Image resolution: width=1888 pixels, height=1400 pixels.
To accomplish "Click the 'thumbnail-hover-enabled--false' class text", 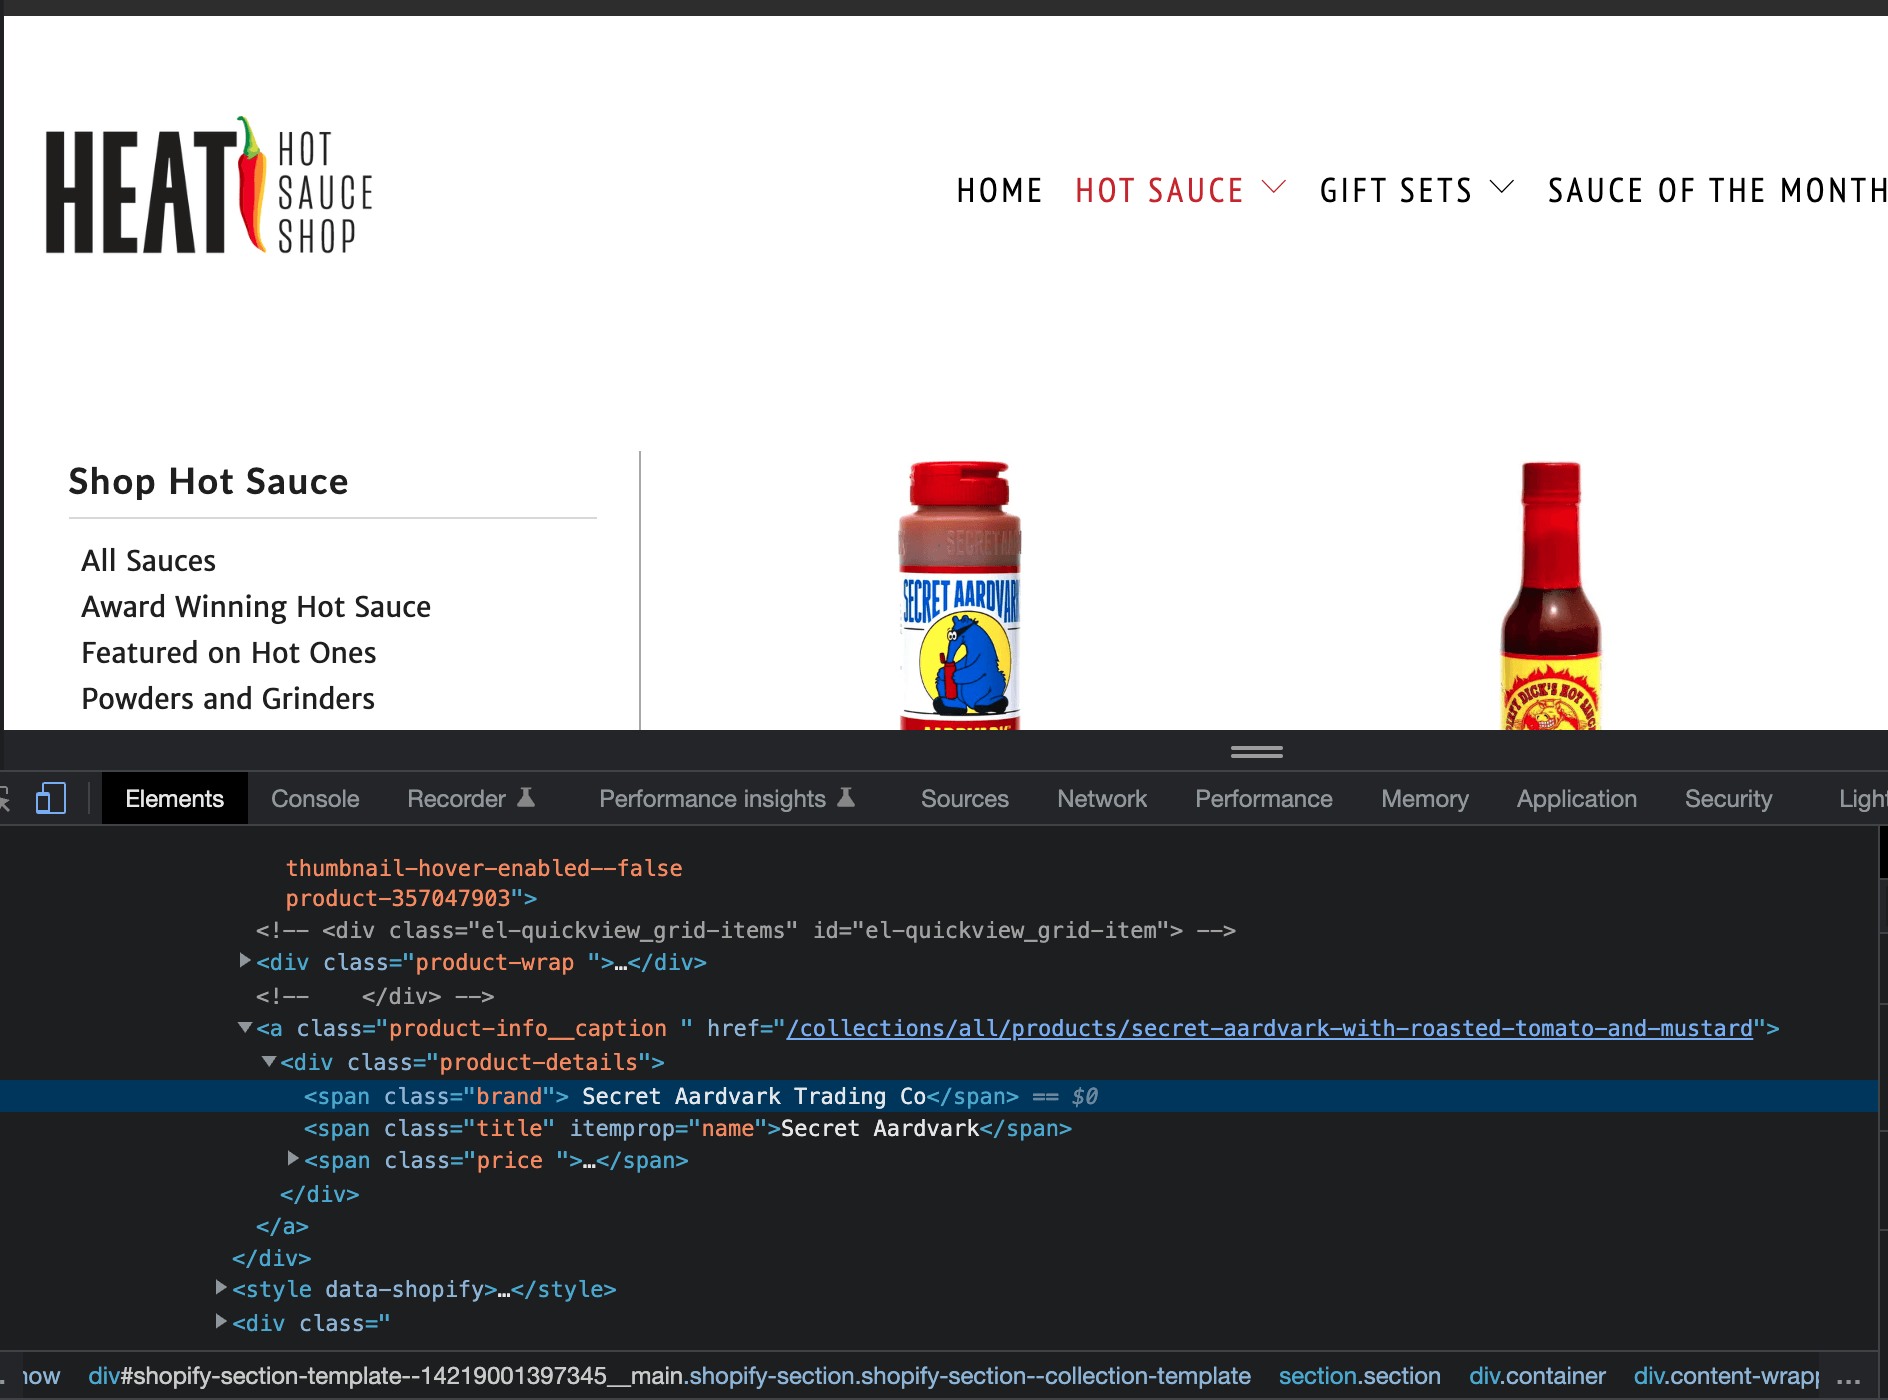I will 484,868.
